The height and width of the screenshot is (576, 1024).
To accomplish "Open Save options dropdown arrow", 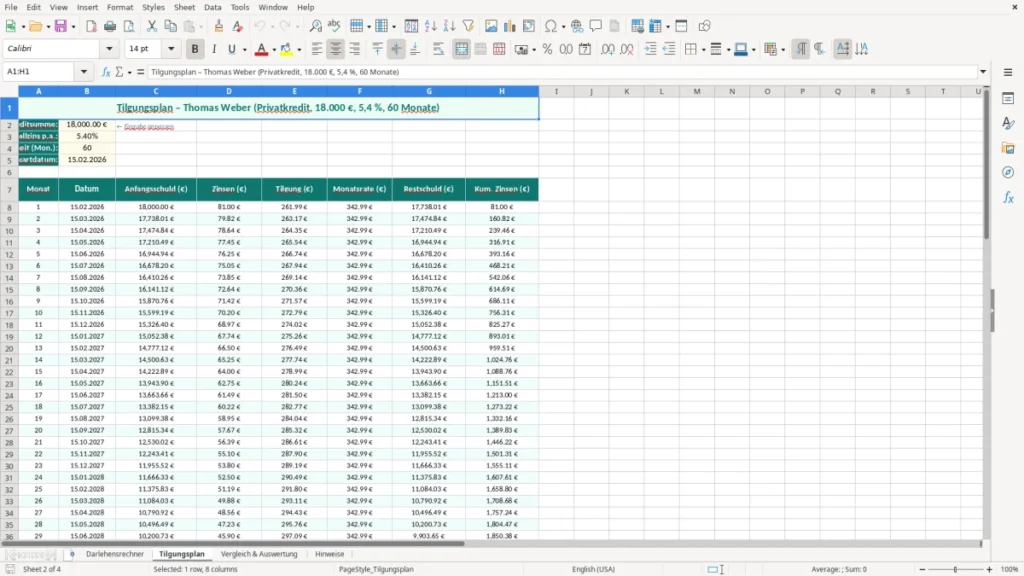I will (x=73, y=27).
